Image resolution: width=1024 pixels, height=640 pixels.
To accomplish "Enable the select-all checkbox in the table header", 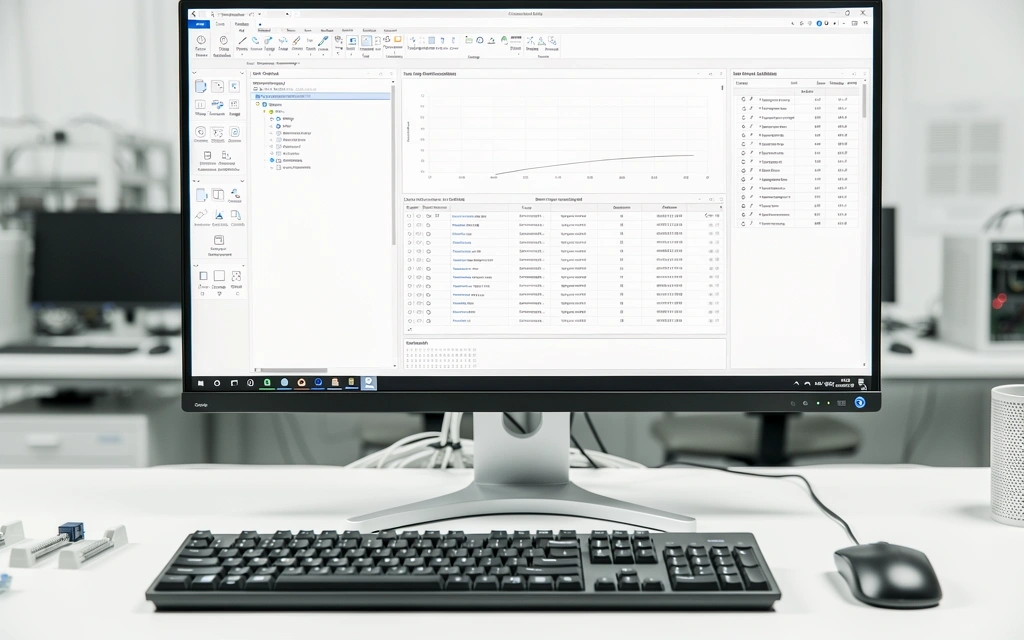I will coord(409,207).
